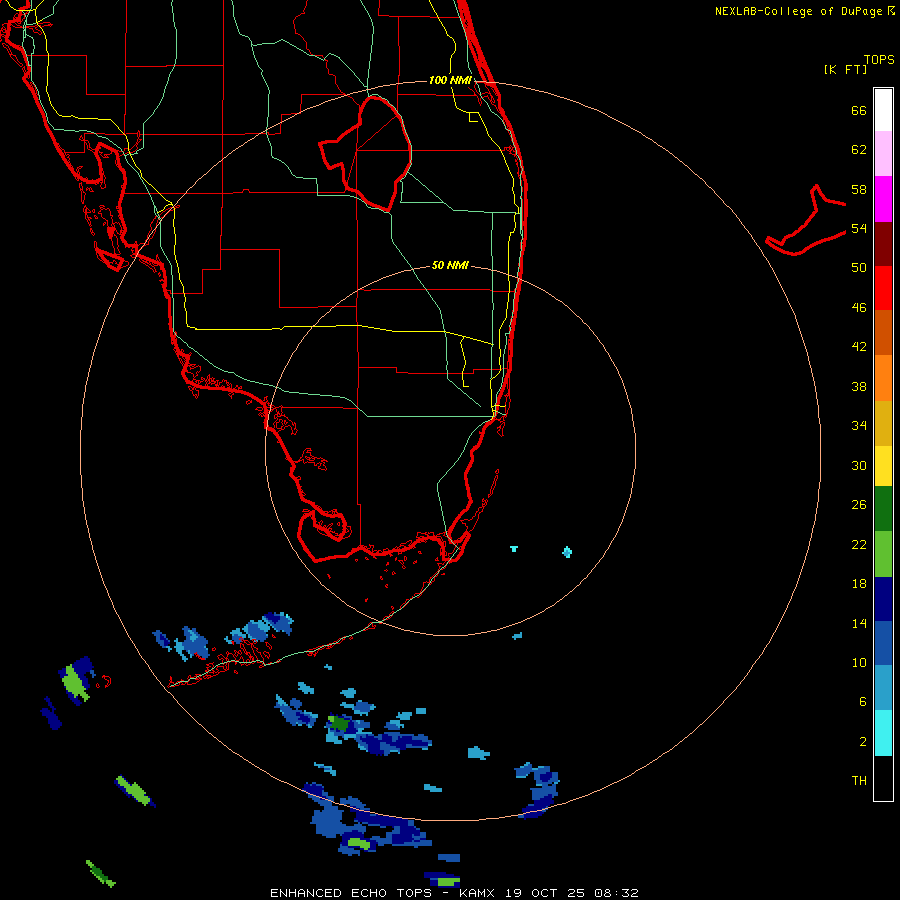Click the 66 legend value
Screen dimensions: 900x900
(859, 110)
